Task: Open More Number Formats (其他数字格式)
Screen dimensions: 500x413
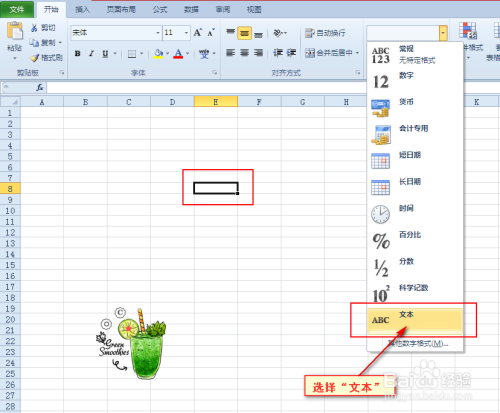Action: click(x=418, y=343)
